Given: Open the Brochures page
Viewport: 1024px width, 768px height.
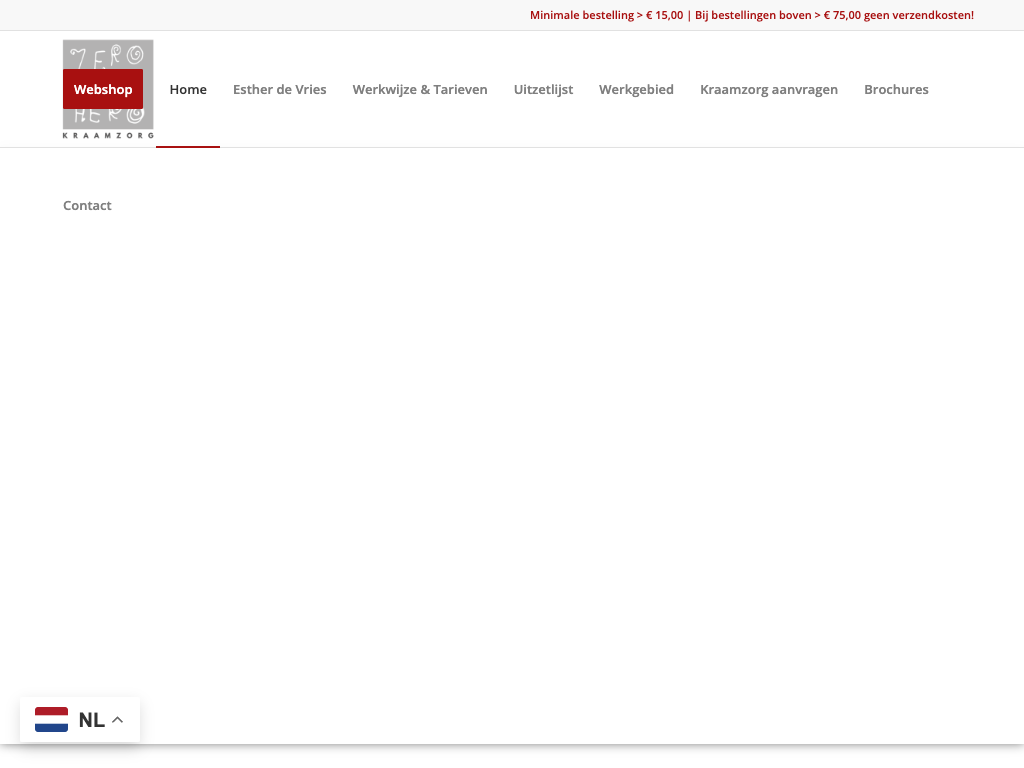Looking at the screenshot, I should pyautogui.click(x=896, y=89).
